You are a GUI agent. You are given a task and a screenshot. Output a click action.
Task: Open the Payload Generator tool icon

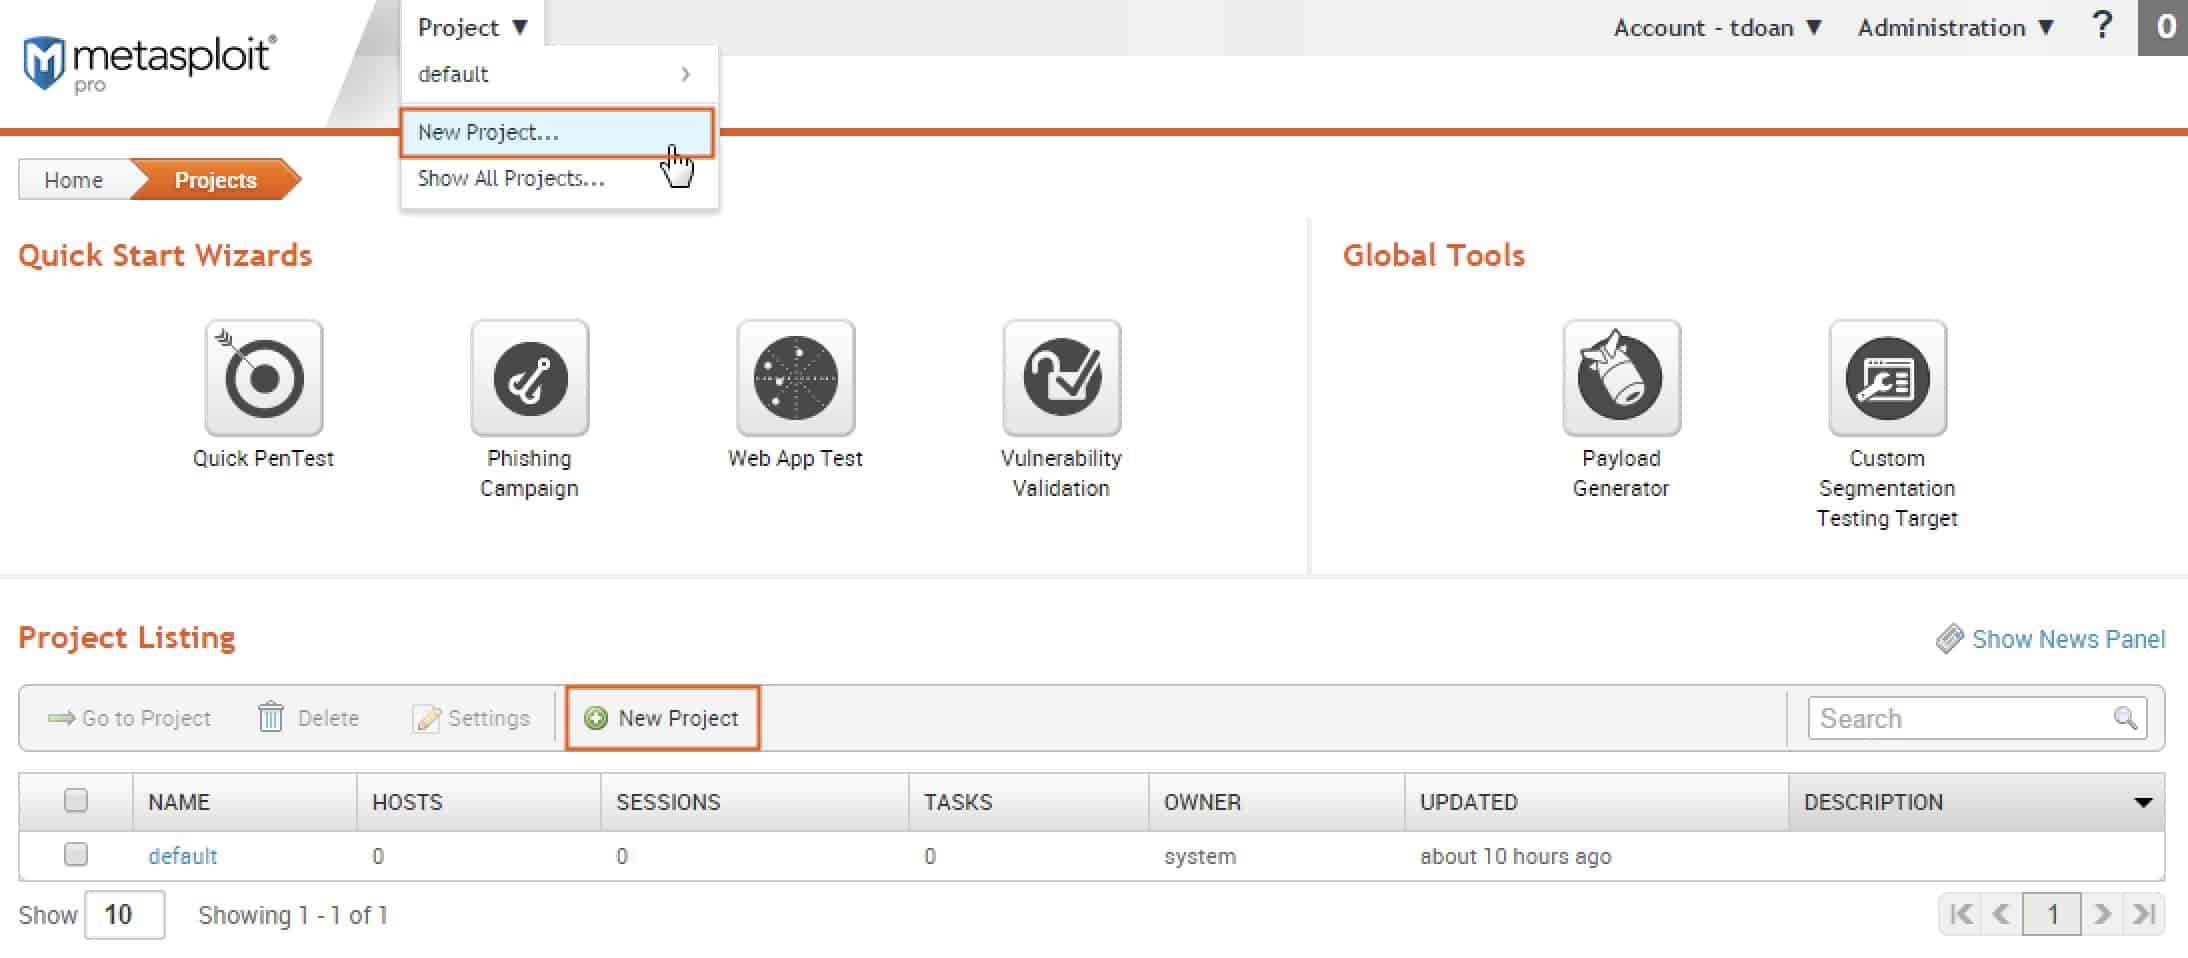click(1622, 378)
